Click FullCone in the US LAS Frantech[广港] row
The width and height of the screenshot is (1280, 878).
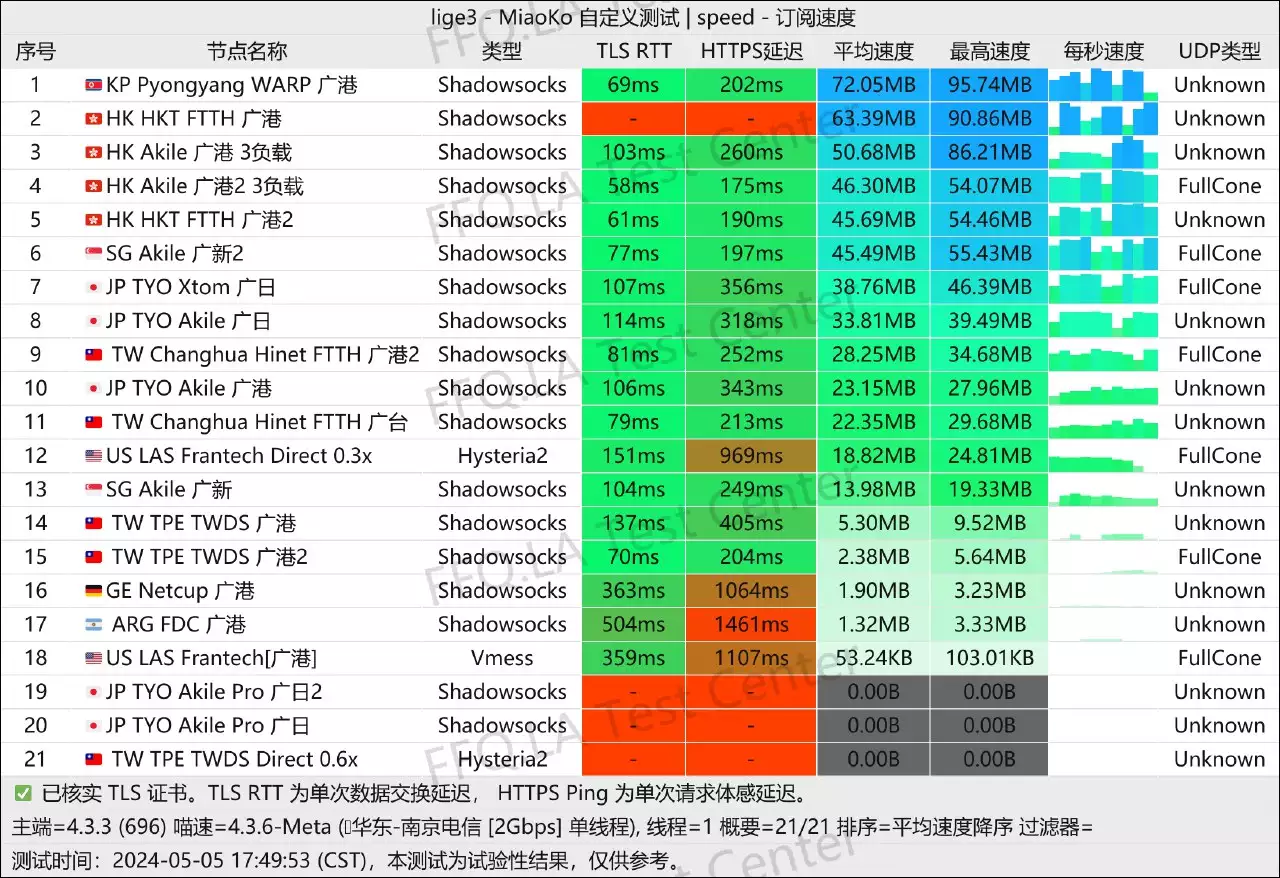[1219, 659]
